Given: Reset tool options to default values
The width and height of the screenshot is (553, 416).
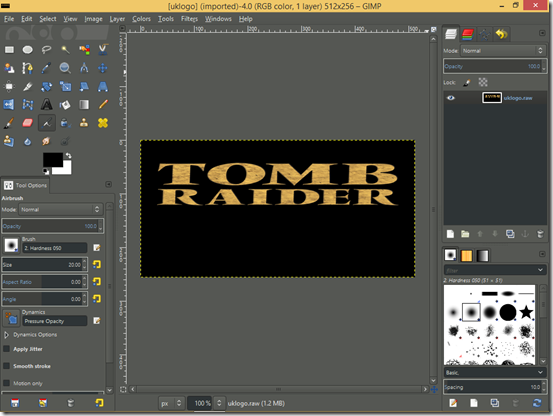Looking at the screenshot, I should click(x=99, y=403).
